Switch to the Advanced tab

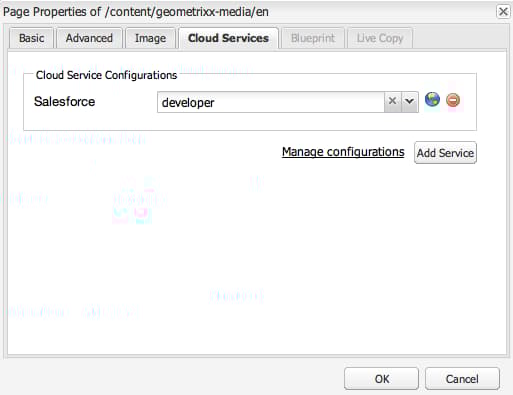[89, 38]
